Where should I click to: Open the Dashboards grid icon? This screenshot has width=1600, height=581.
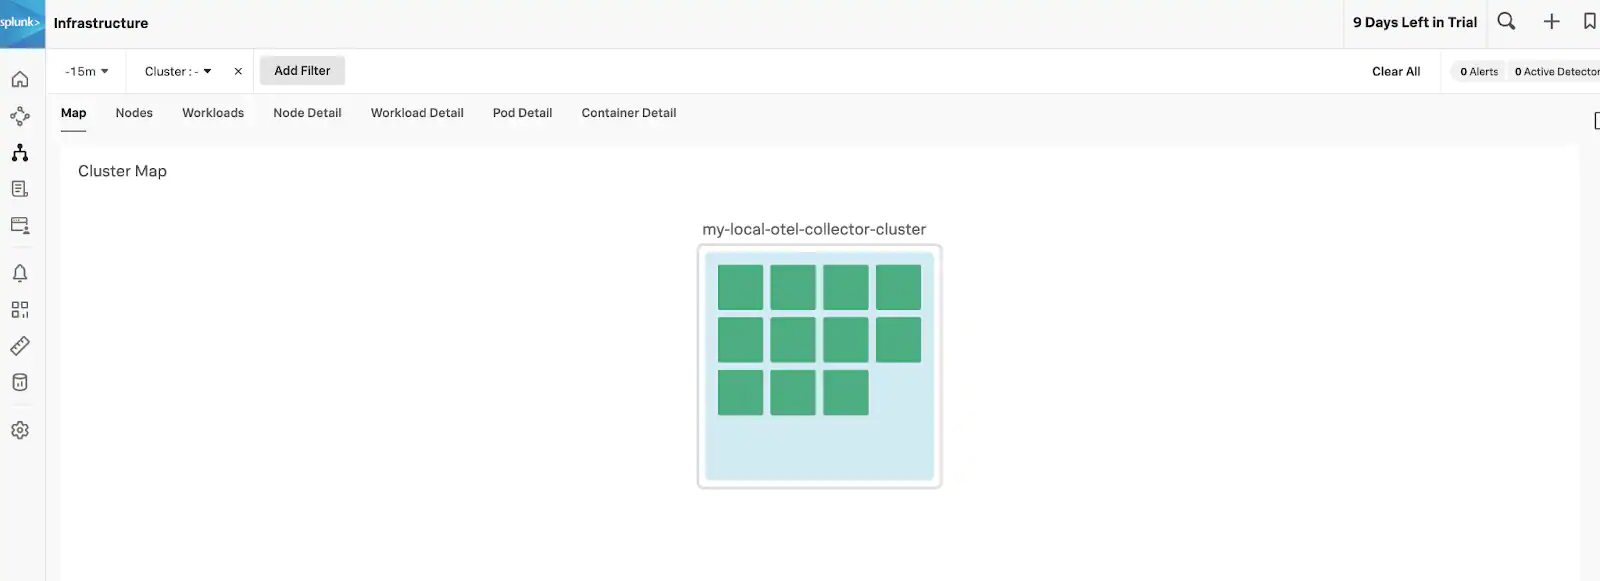pos(20,310)
